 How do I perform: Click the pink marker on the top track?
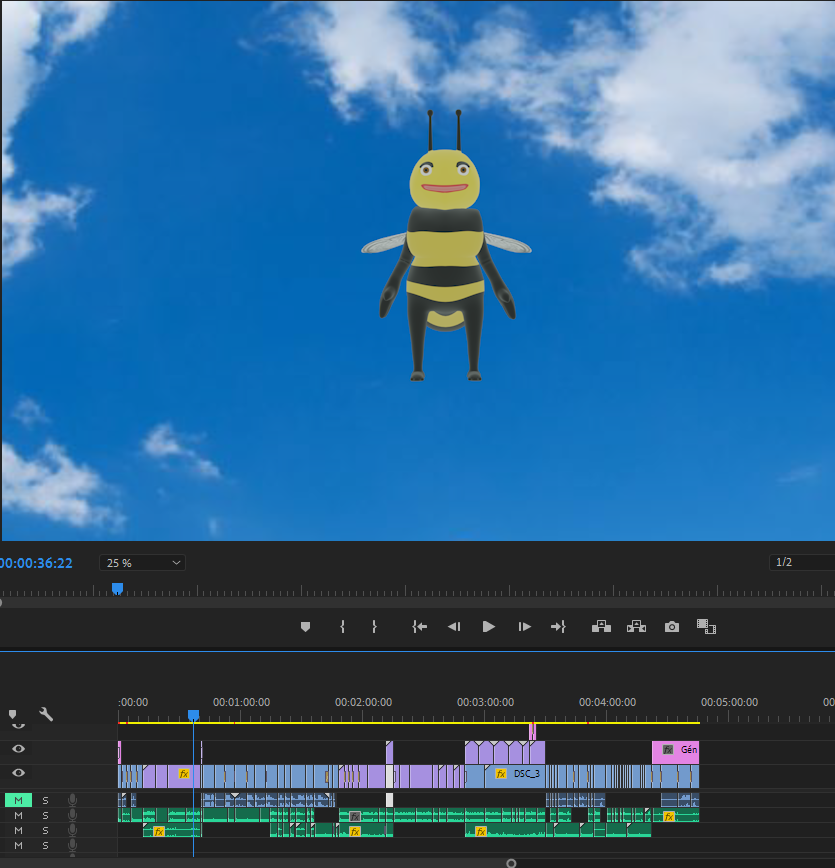(532, 731)
